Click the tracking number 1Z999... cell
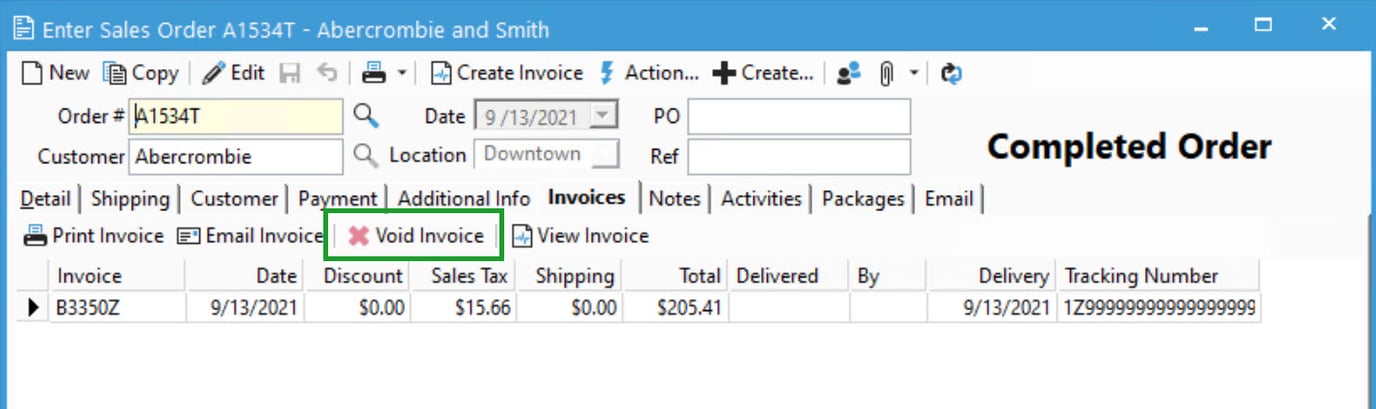 click(x=1158, y=308)
